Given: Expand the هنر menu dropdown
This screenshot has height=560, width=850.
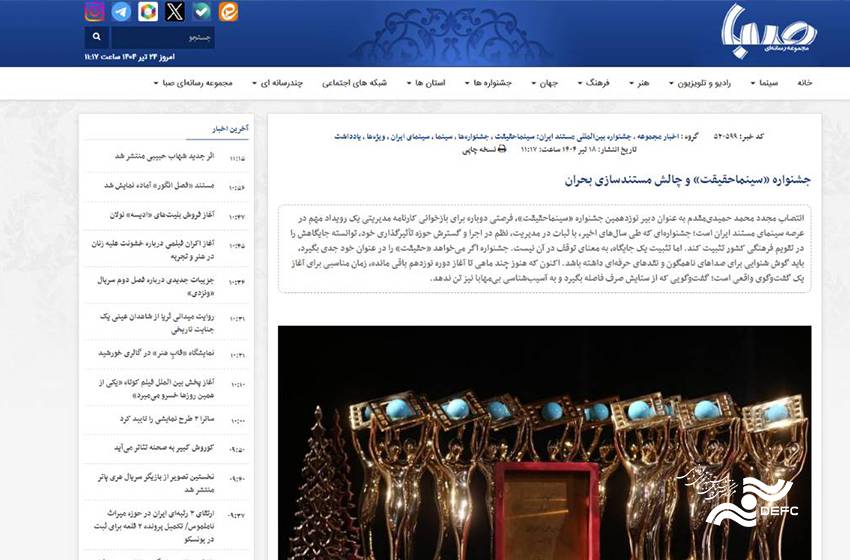Looking at the screenshot, I should 639,83.
